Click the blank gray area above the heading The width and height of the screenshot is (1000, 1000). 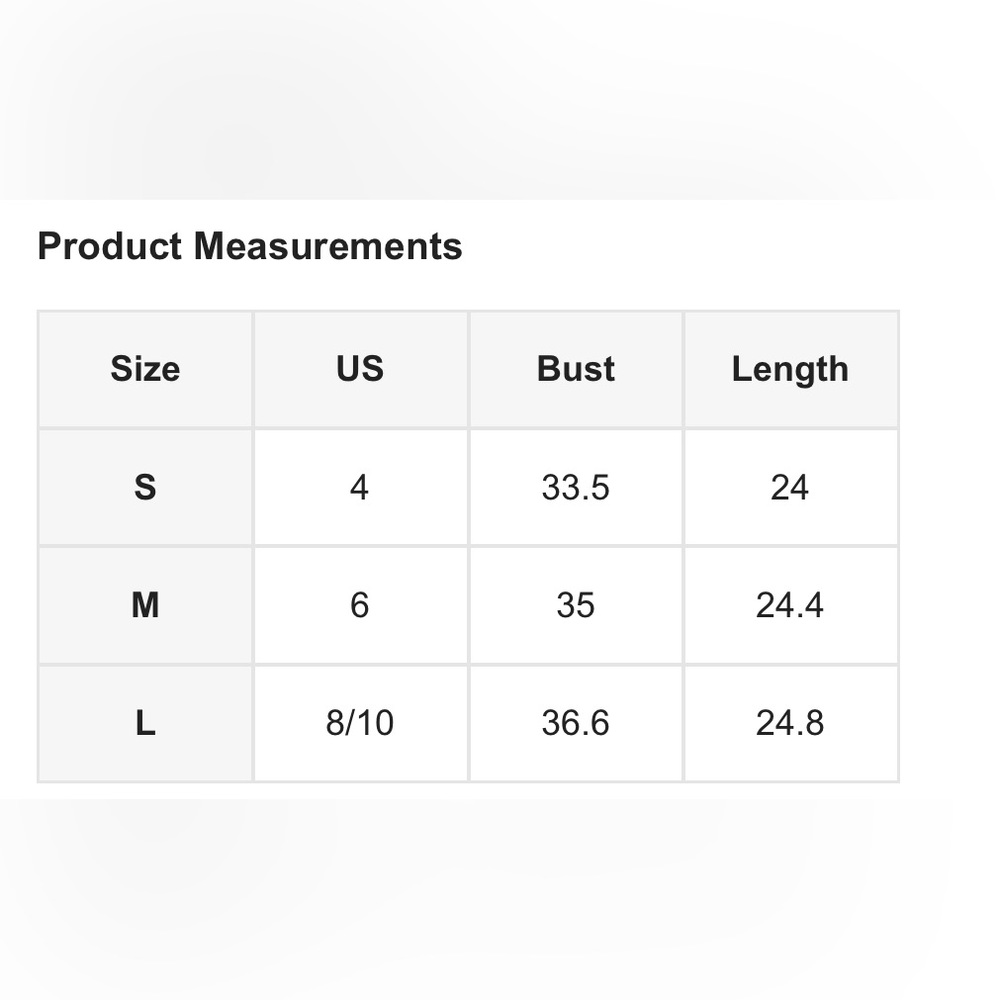click(500, 100)
